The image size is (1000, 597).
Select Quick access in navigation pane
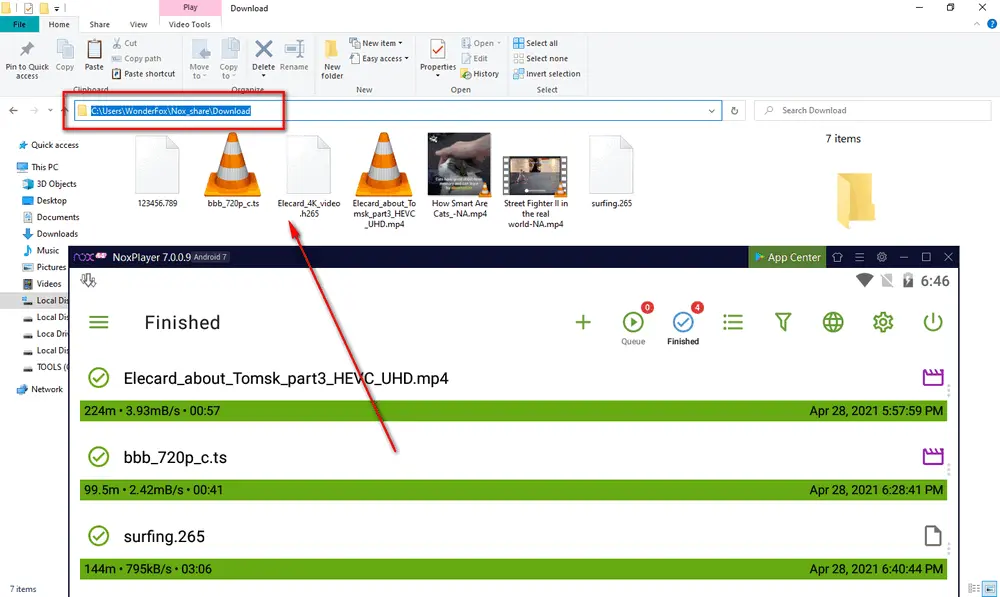tap(48, 145)
